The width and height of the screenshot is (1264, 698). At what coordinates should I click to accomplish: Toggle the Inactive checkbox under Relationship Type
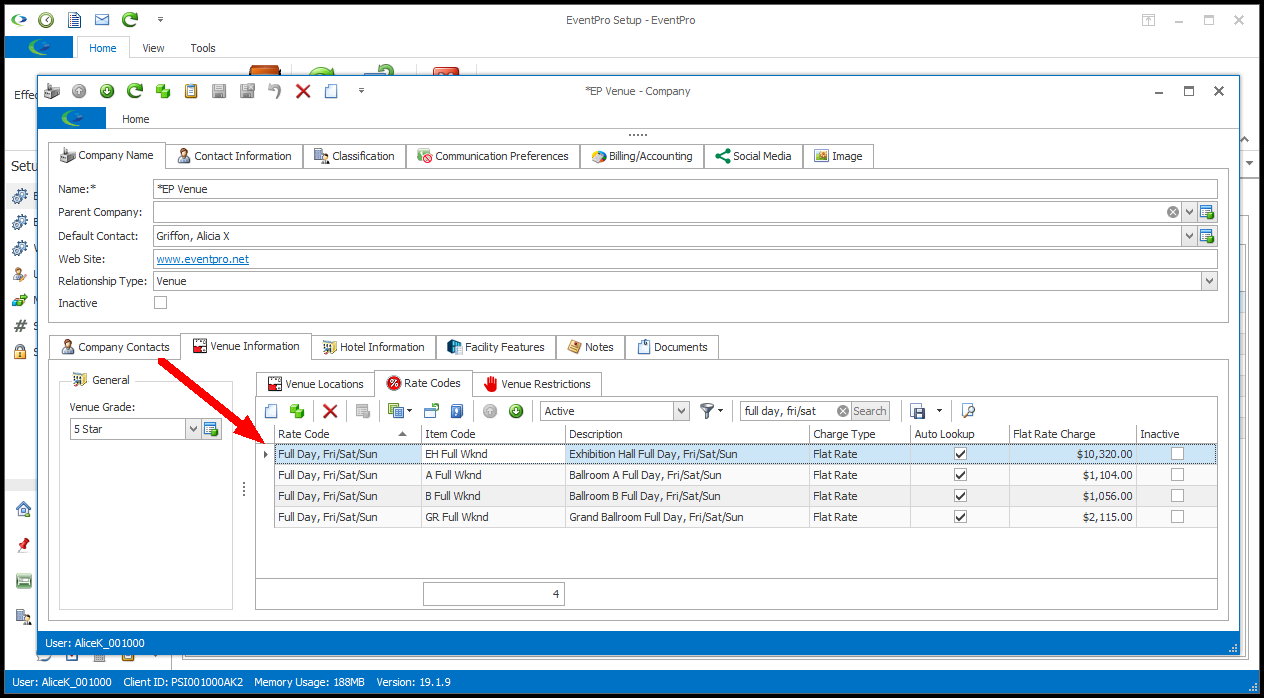(160, 303)
